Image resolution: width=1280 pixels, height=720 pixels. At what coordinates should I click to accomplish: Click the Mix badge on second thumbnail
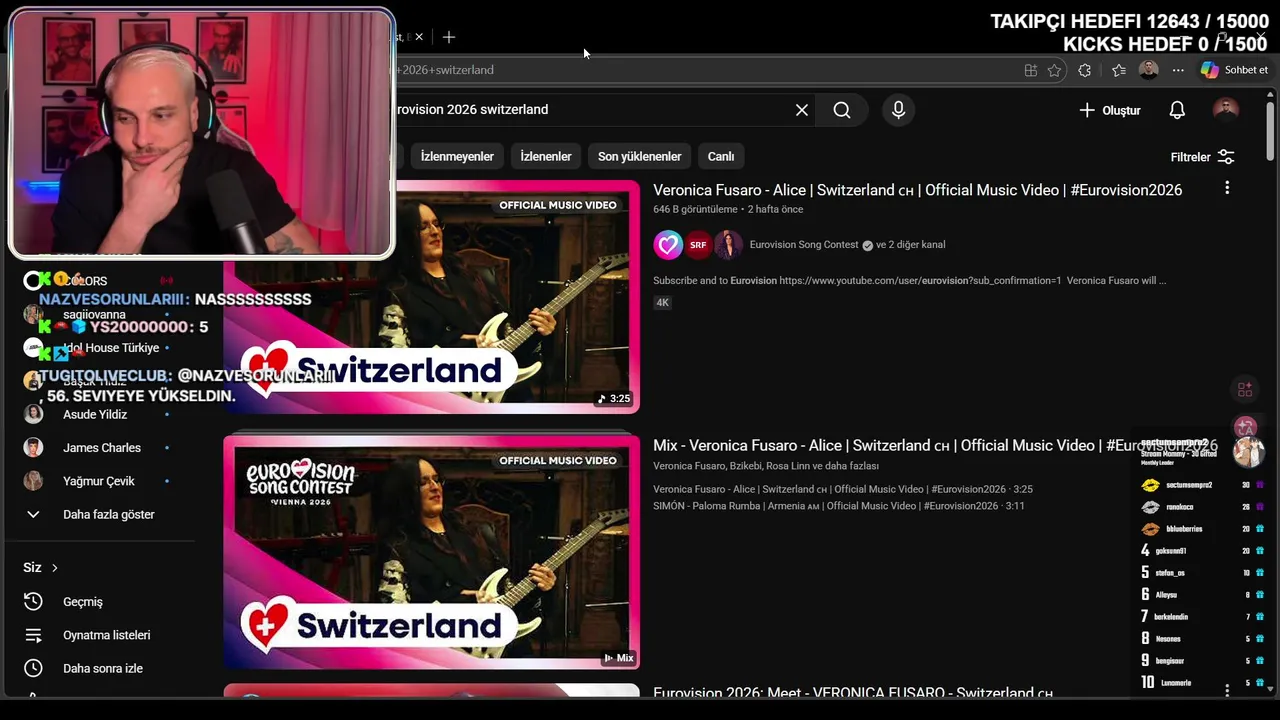618,658
